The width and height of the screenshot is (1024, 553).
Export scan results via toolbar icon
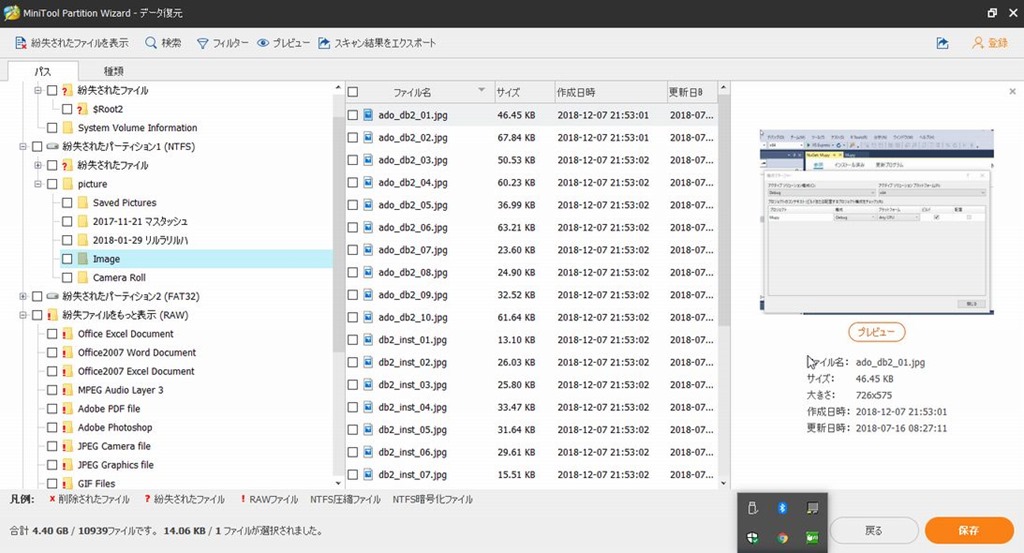[x=324, y=43]
